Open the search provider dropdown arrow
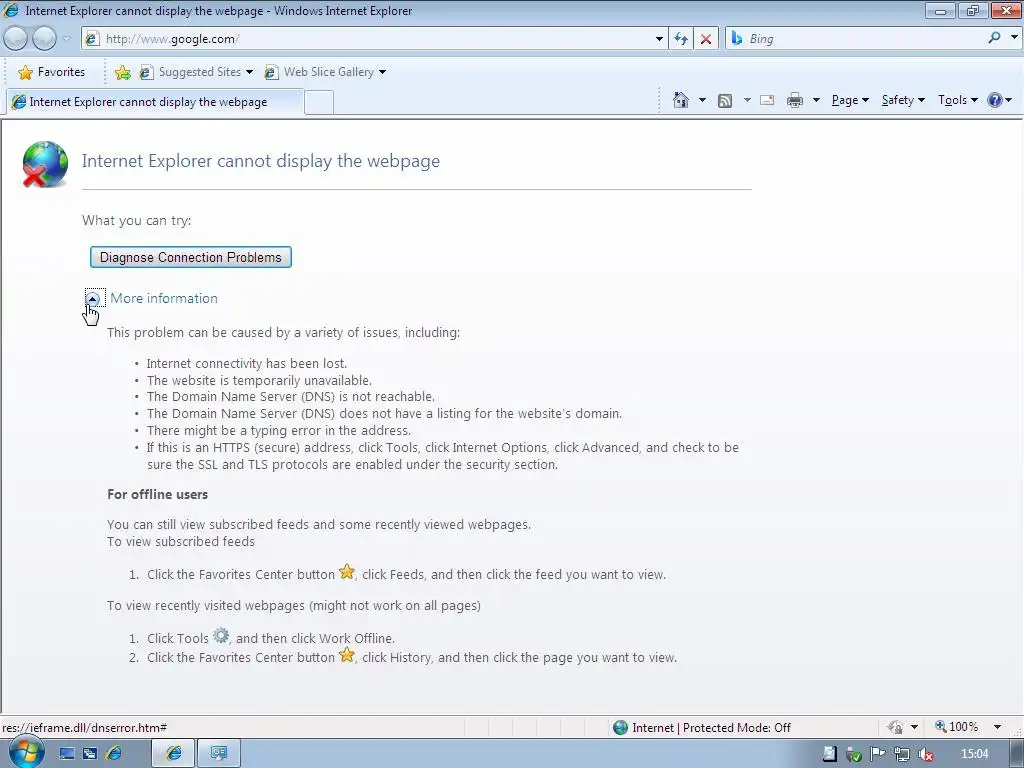The width and height of the screenshot is (1024, 768). tap(1014, 37)
